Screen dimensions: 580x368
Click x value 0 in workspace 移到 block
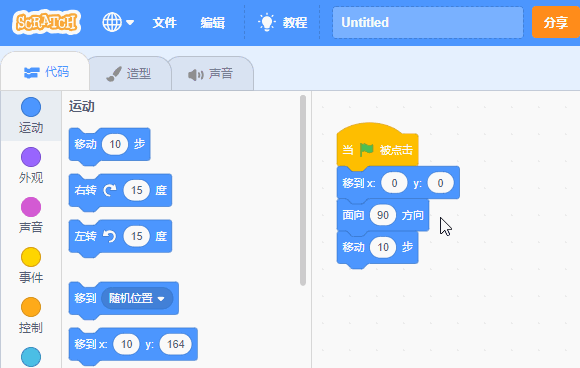point(394,183)
